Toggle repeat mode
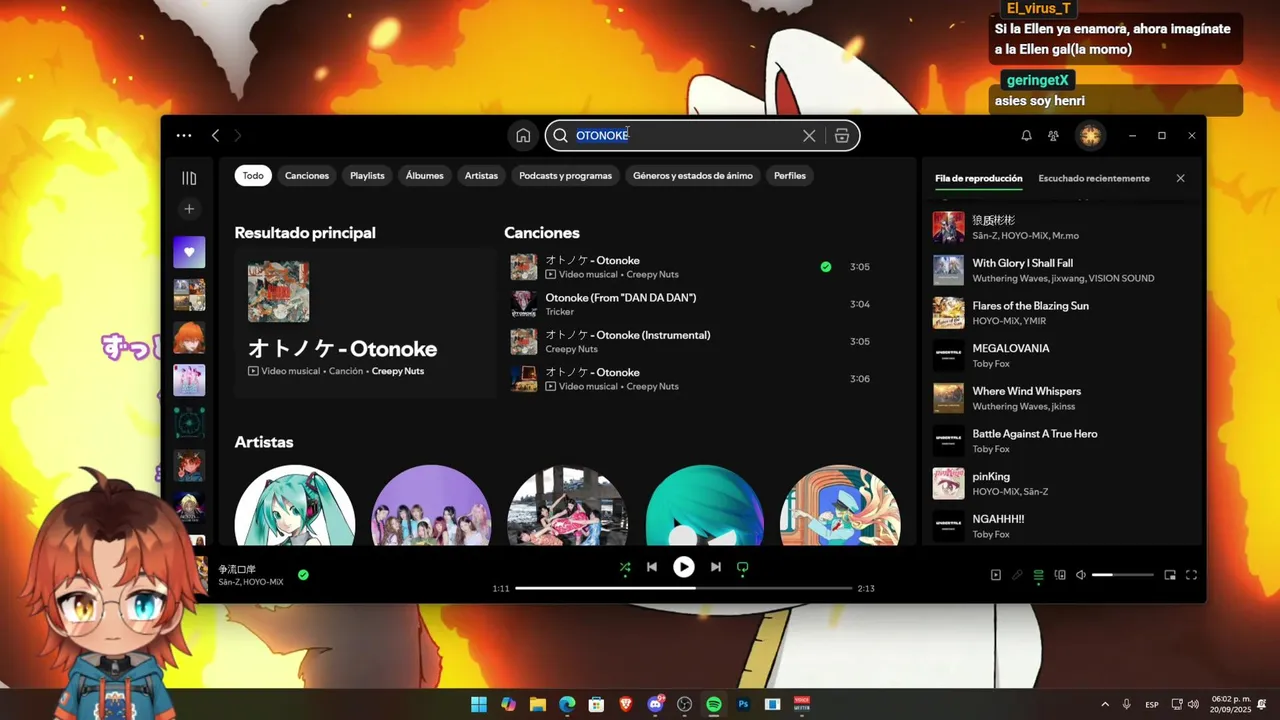This screenshot has height=720, width=1280. point(742,567)
